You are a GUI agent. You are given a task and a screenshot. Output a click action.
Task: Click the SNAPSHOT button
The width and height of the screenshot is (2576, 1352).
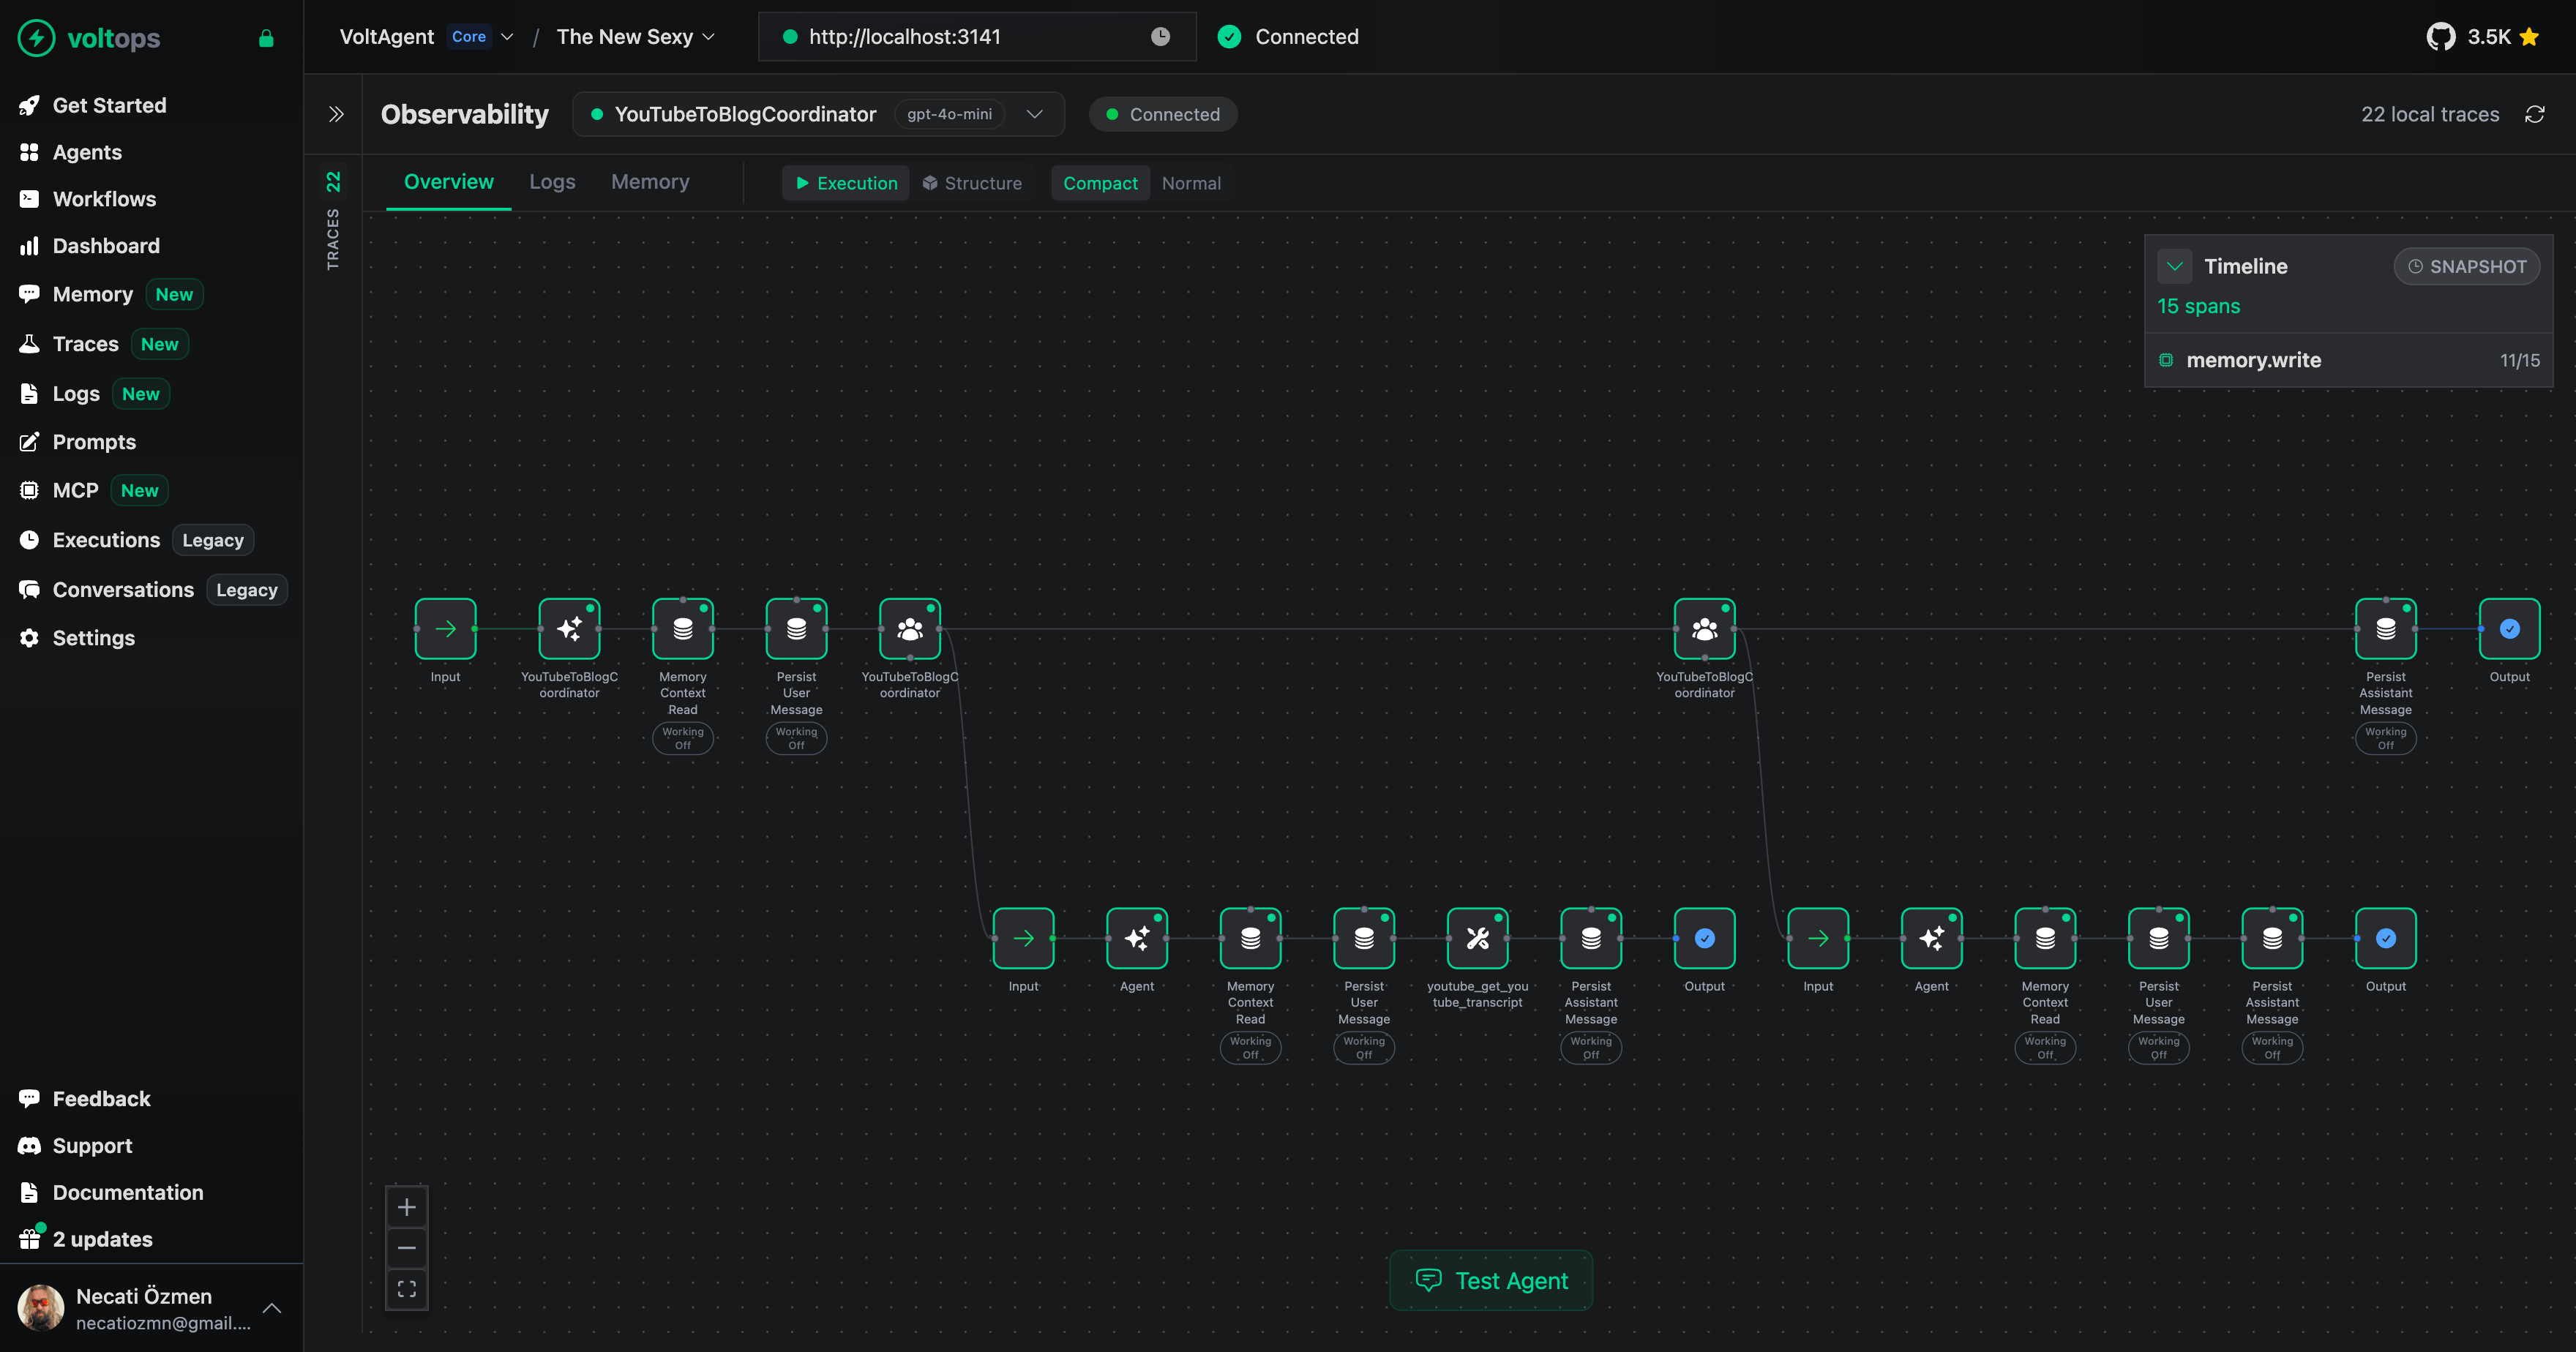[2467, 266]
